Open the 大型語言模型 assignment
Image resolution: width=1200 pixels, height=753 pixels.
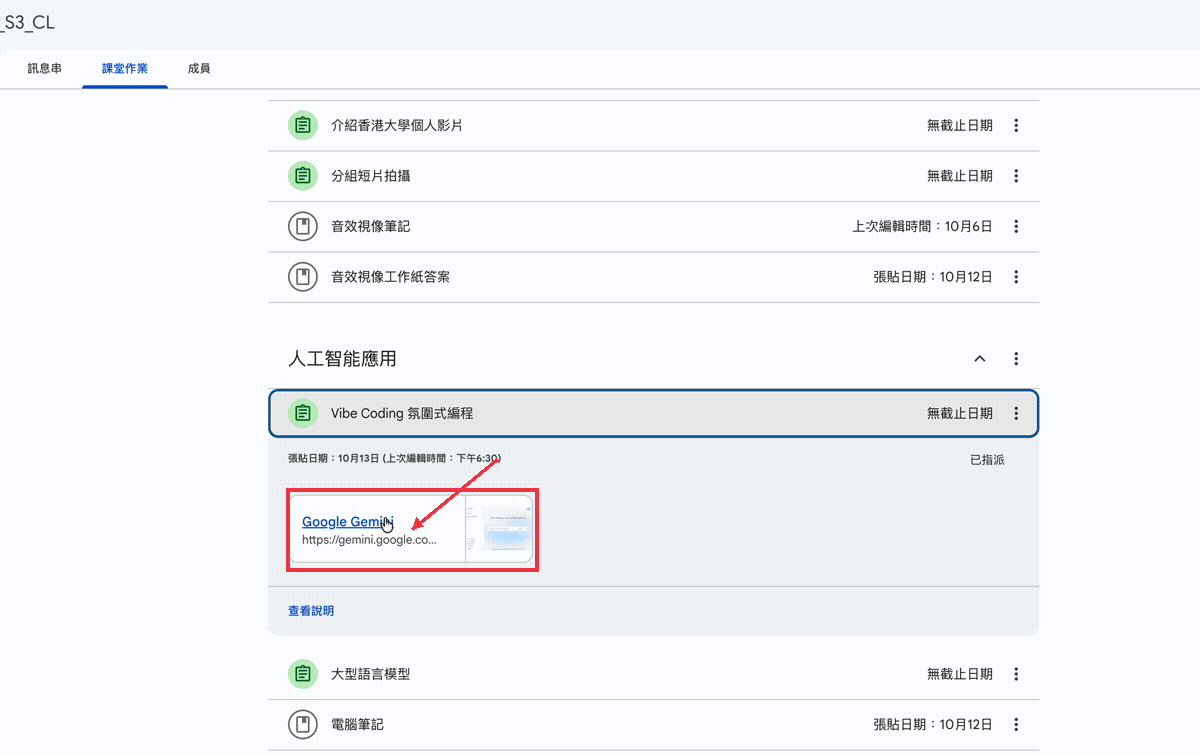click(x=371, y=674)
